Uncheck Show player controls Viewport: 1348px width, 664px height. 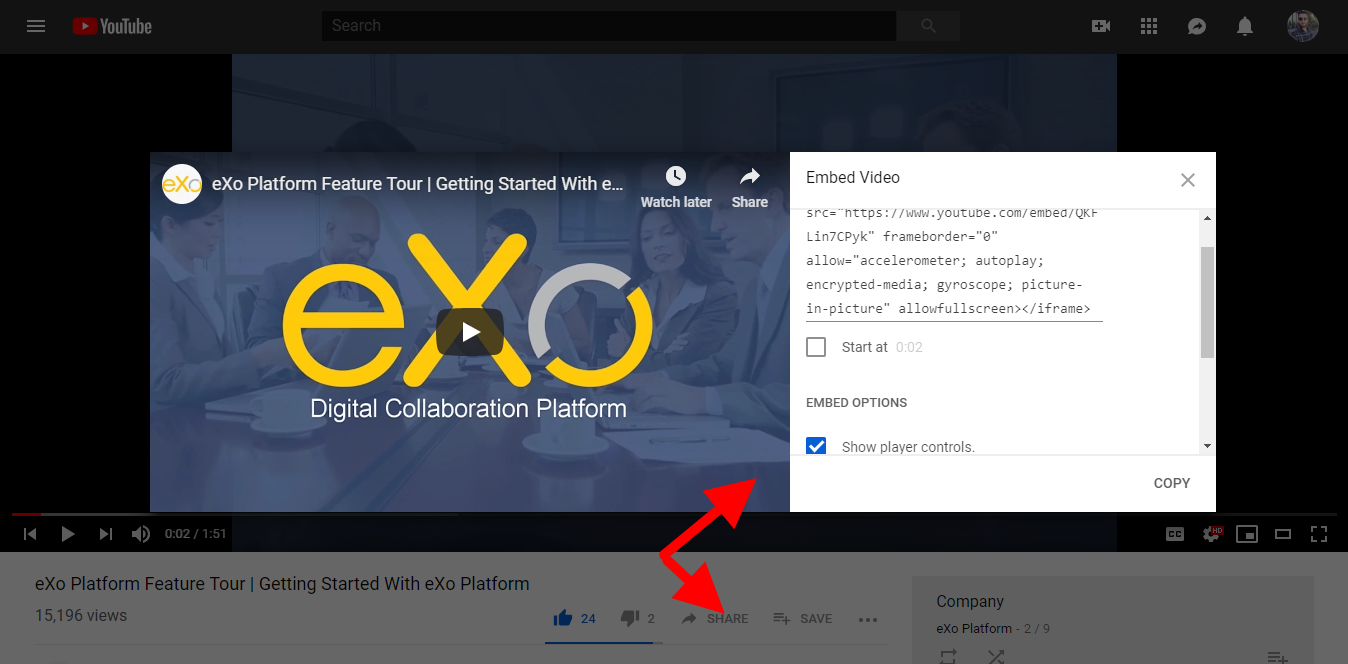tap(816, 446)
